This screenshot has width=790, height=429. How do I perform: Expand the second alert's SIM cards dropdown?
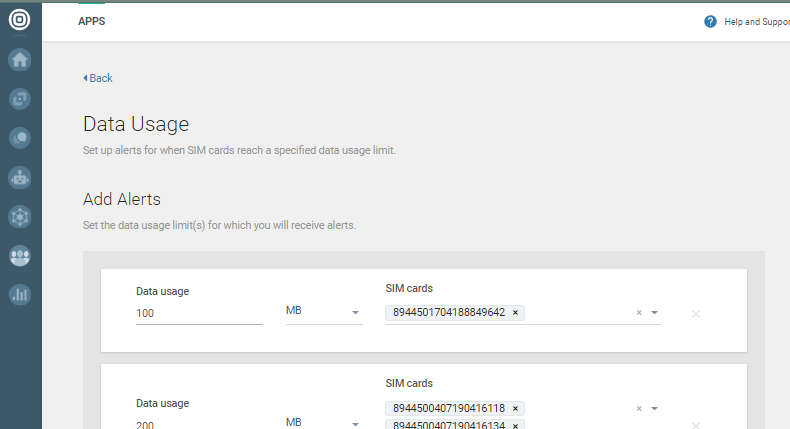pyautogui.click(x=654, y=409)
